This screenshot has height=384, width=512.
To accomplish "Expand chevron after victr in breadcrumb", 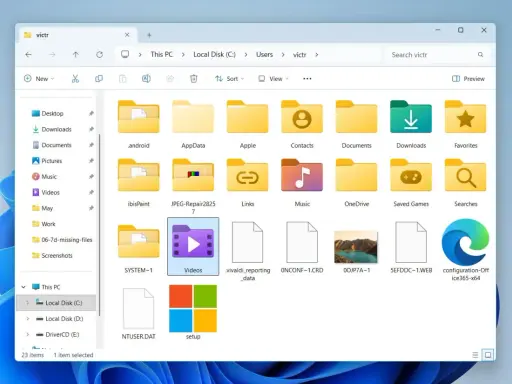I will tap(317, 55).
